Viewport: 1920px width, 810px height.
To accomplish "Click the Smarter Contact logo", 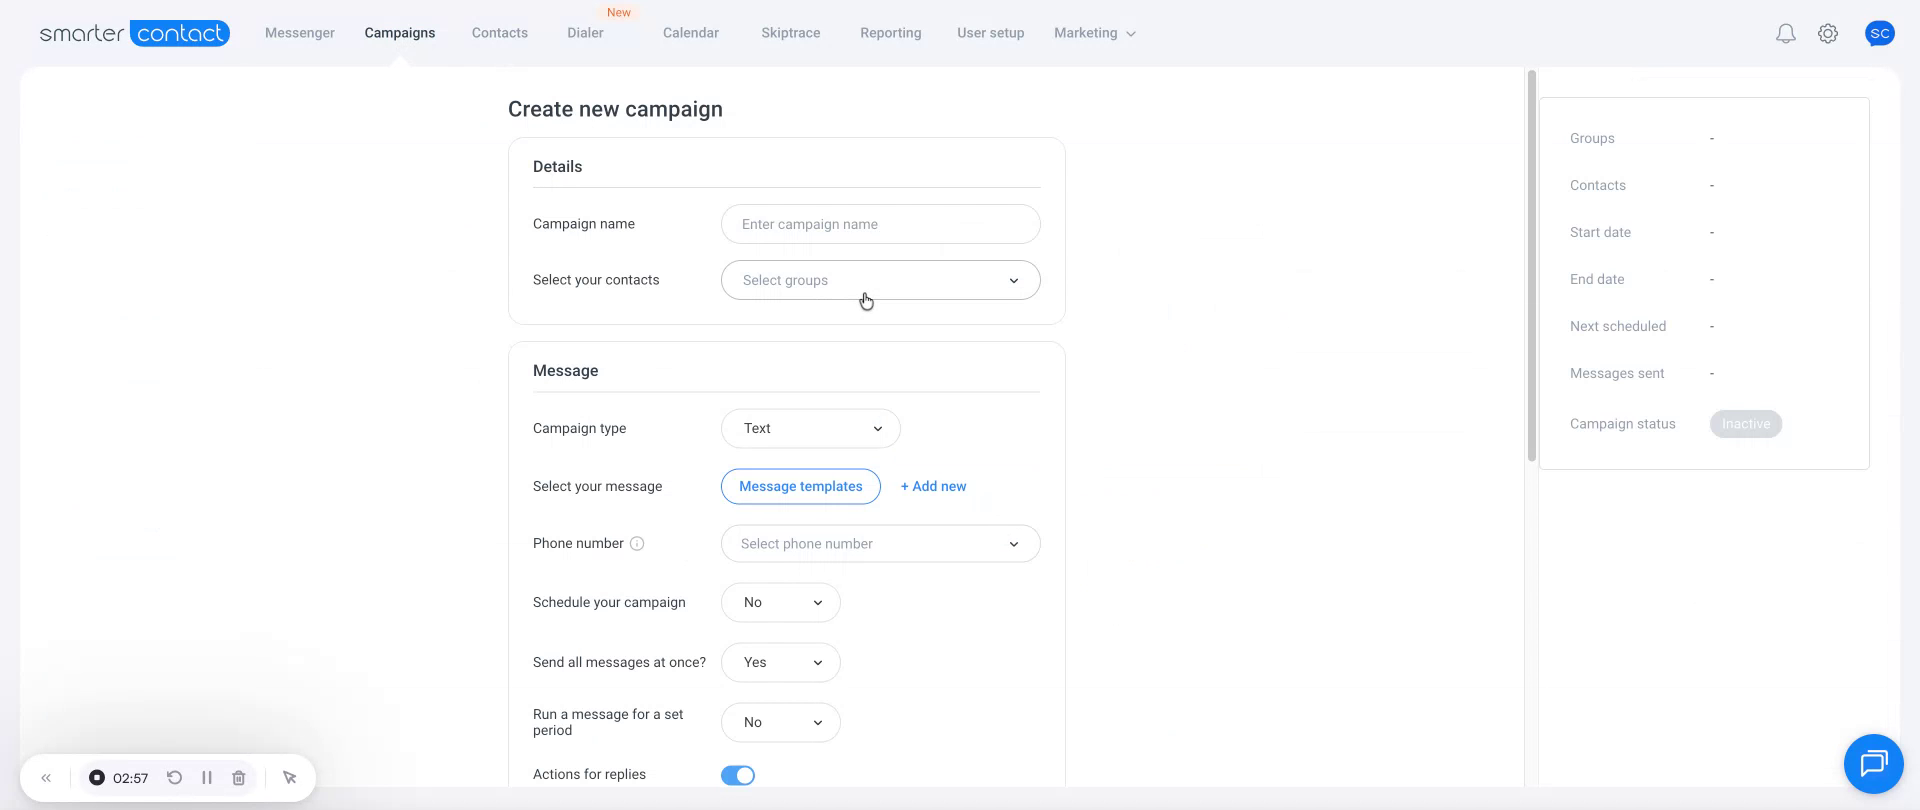I will tap(134, 33).
